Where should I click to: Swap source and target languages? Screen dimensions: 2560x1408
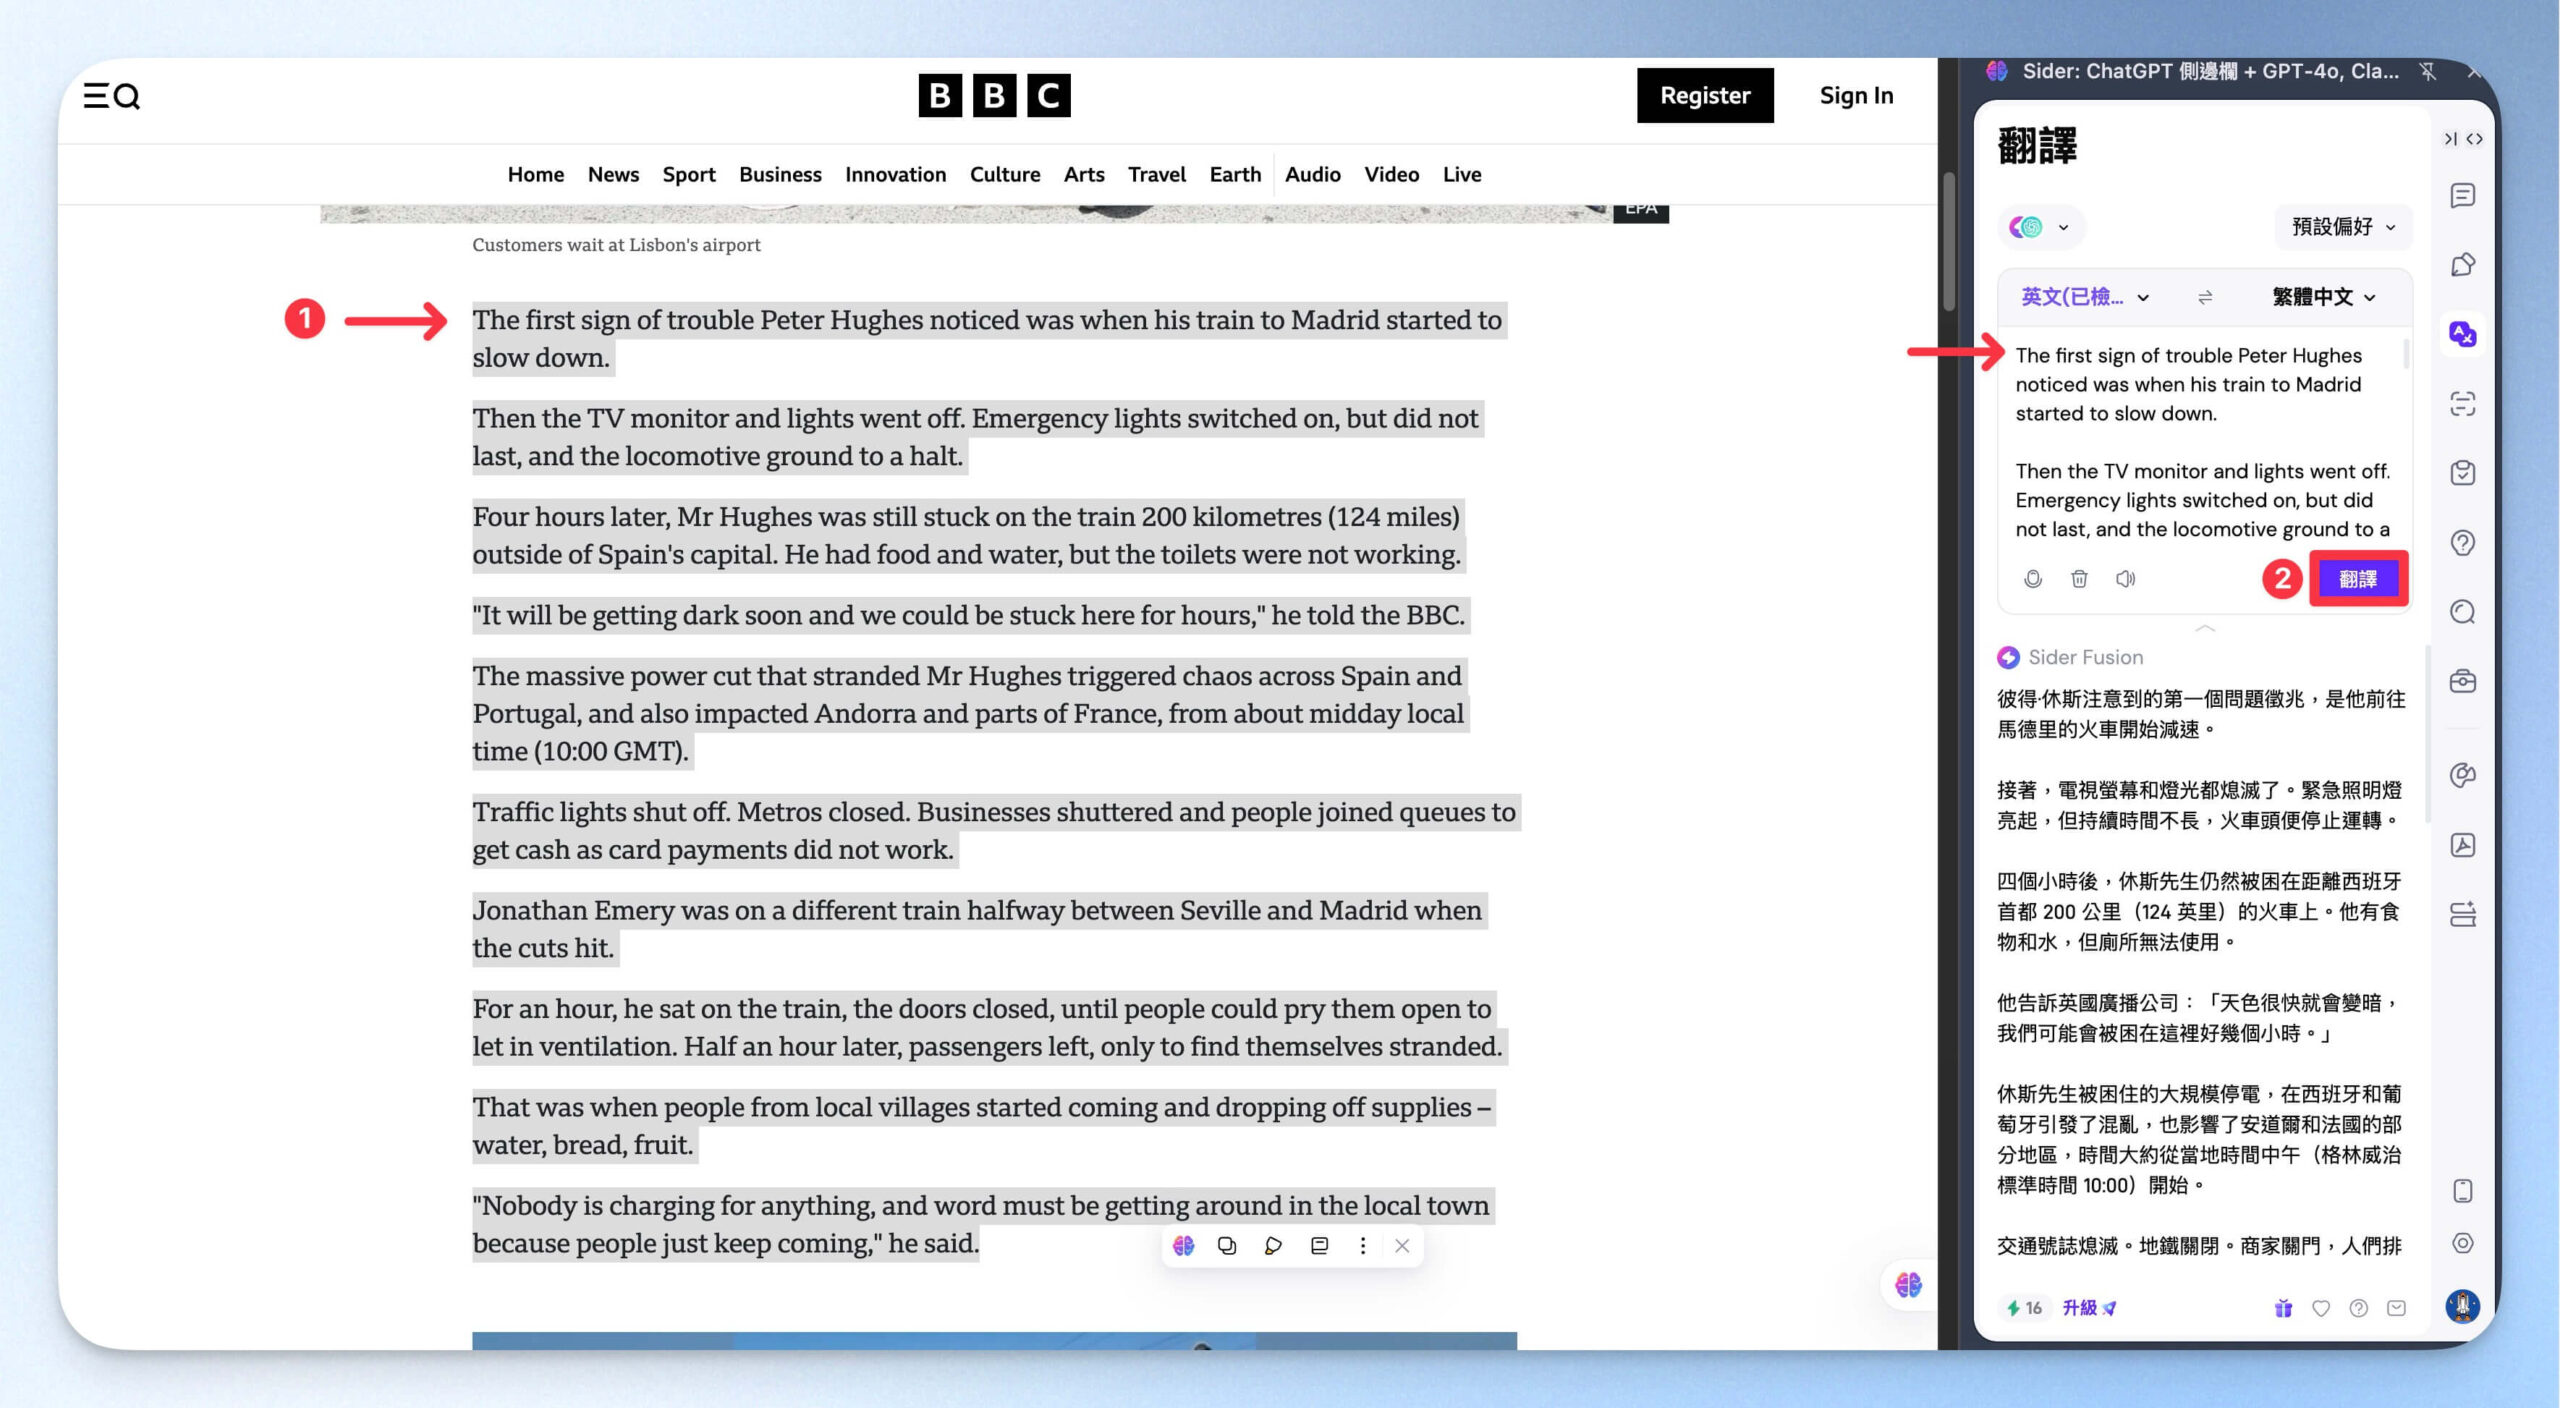pyautogui.click(x=2205, y=297)
